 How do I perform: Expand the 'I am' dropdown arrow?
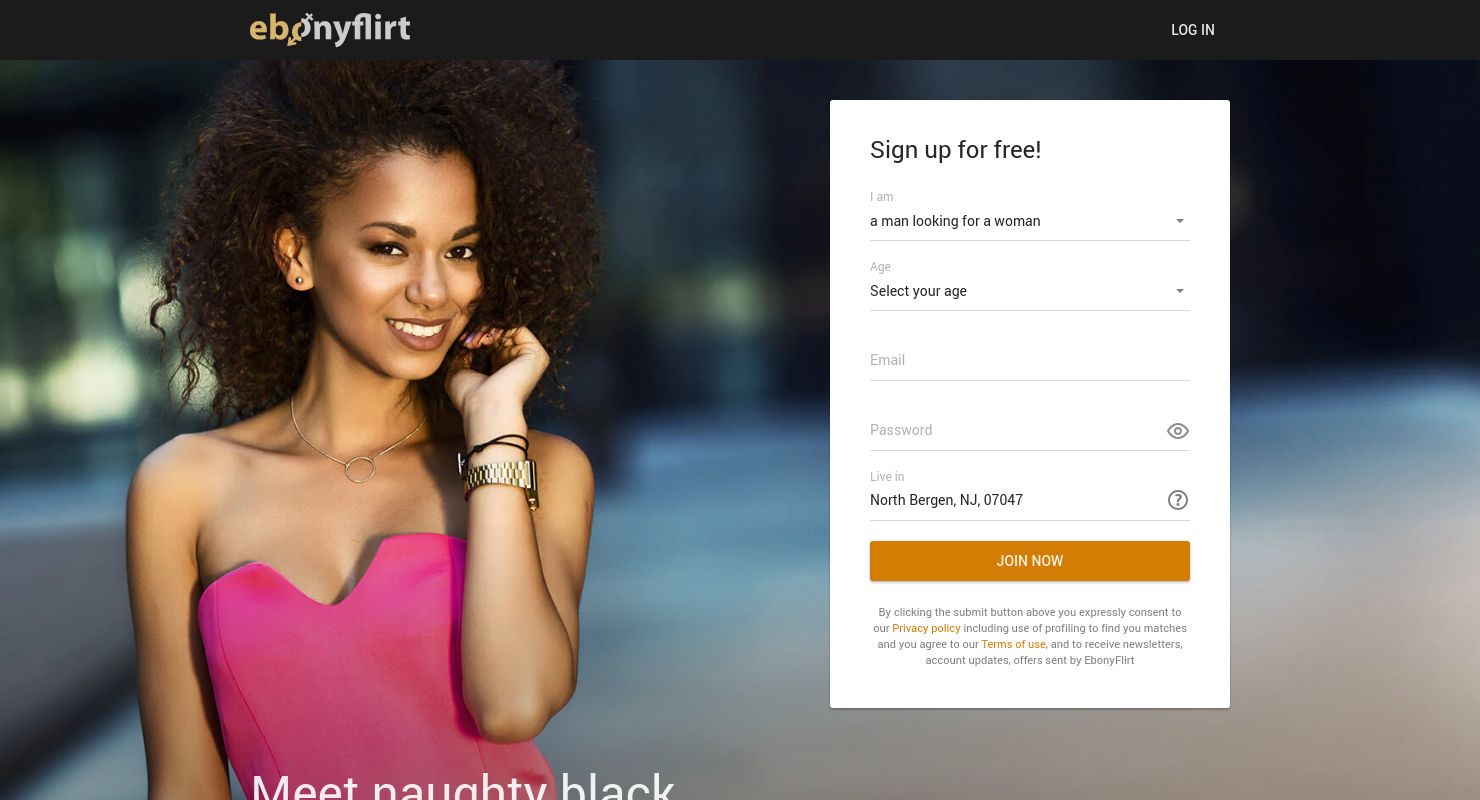(1180, 221)
